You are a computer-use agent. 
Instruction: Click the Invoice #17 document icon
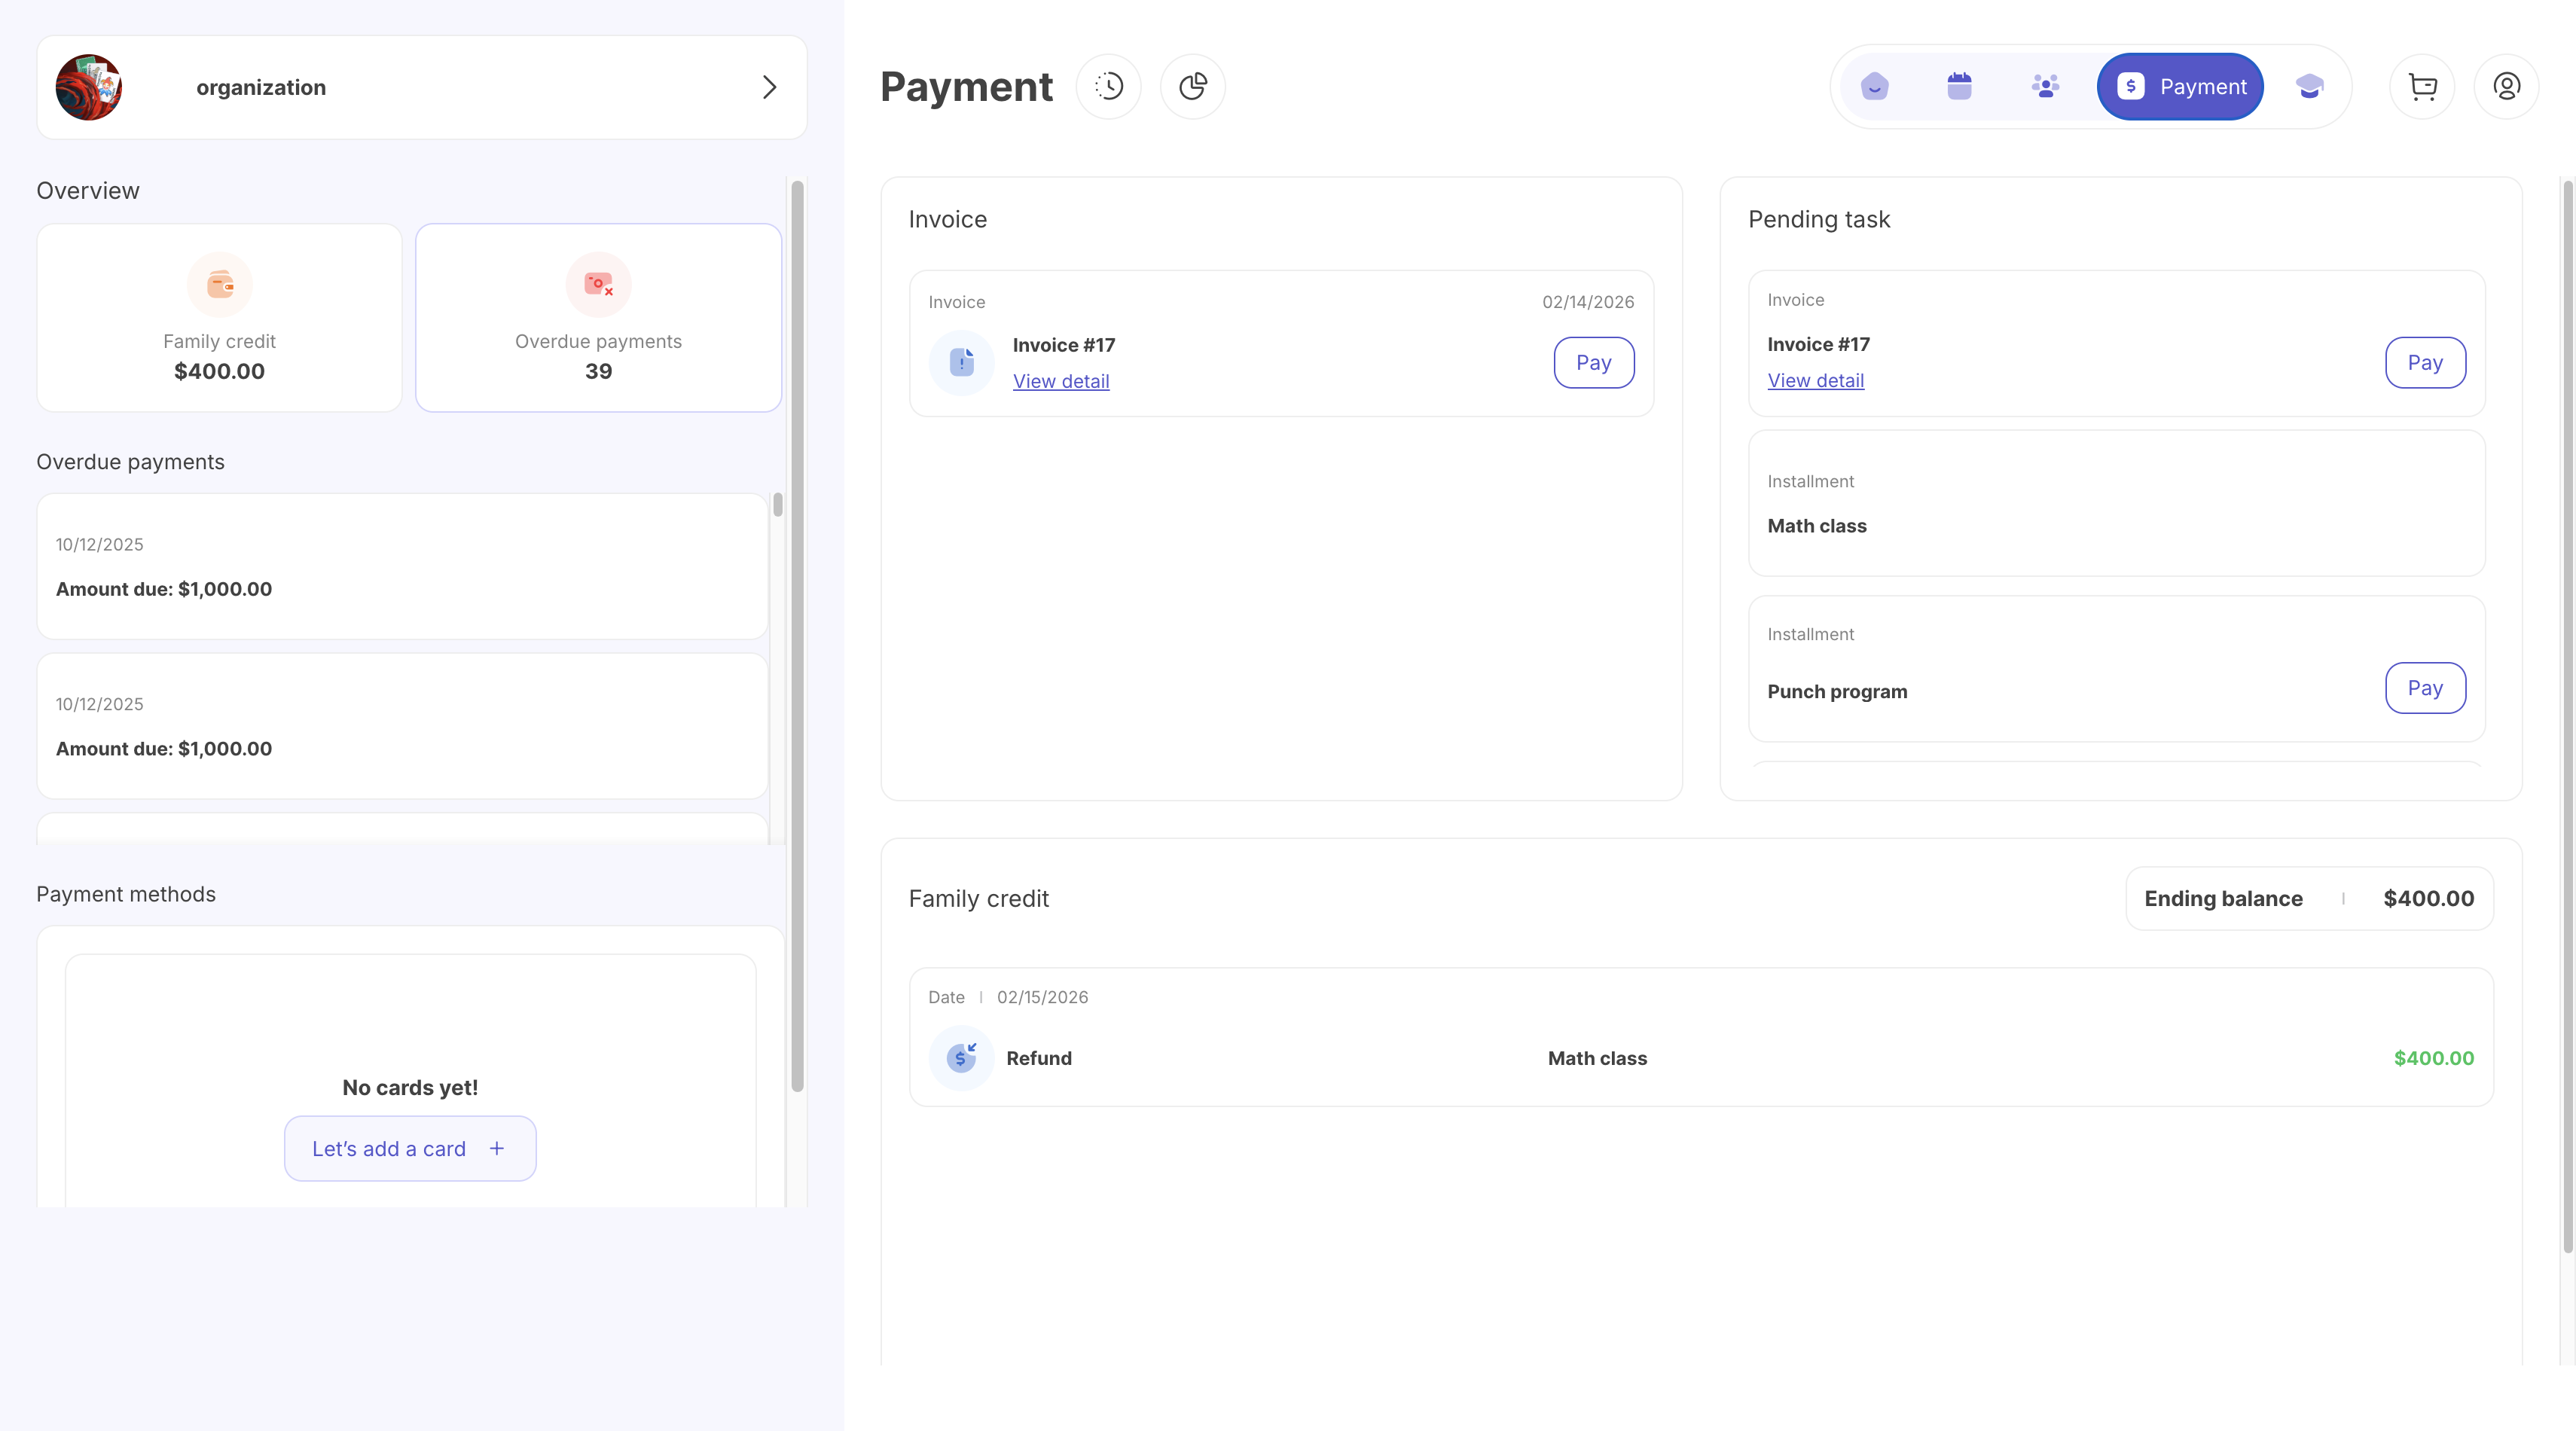(961, 362)
